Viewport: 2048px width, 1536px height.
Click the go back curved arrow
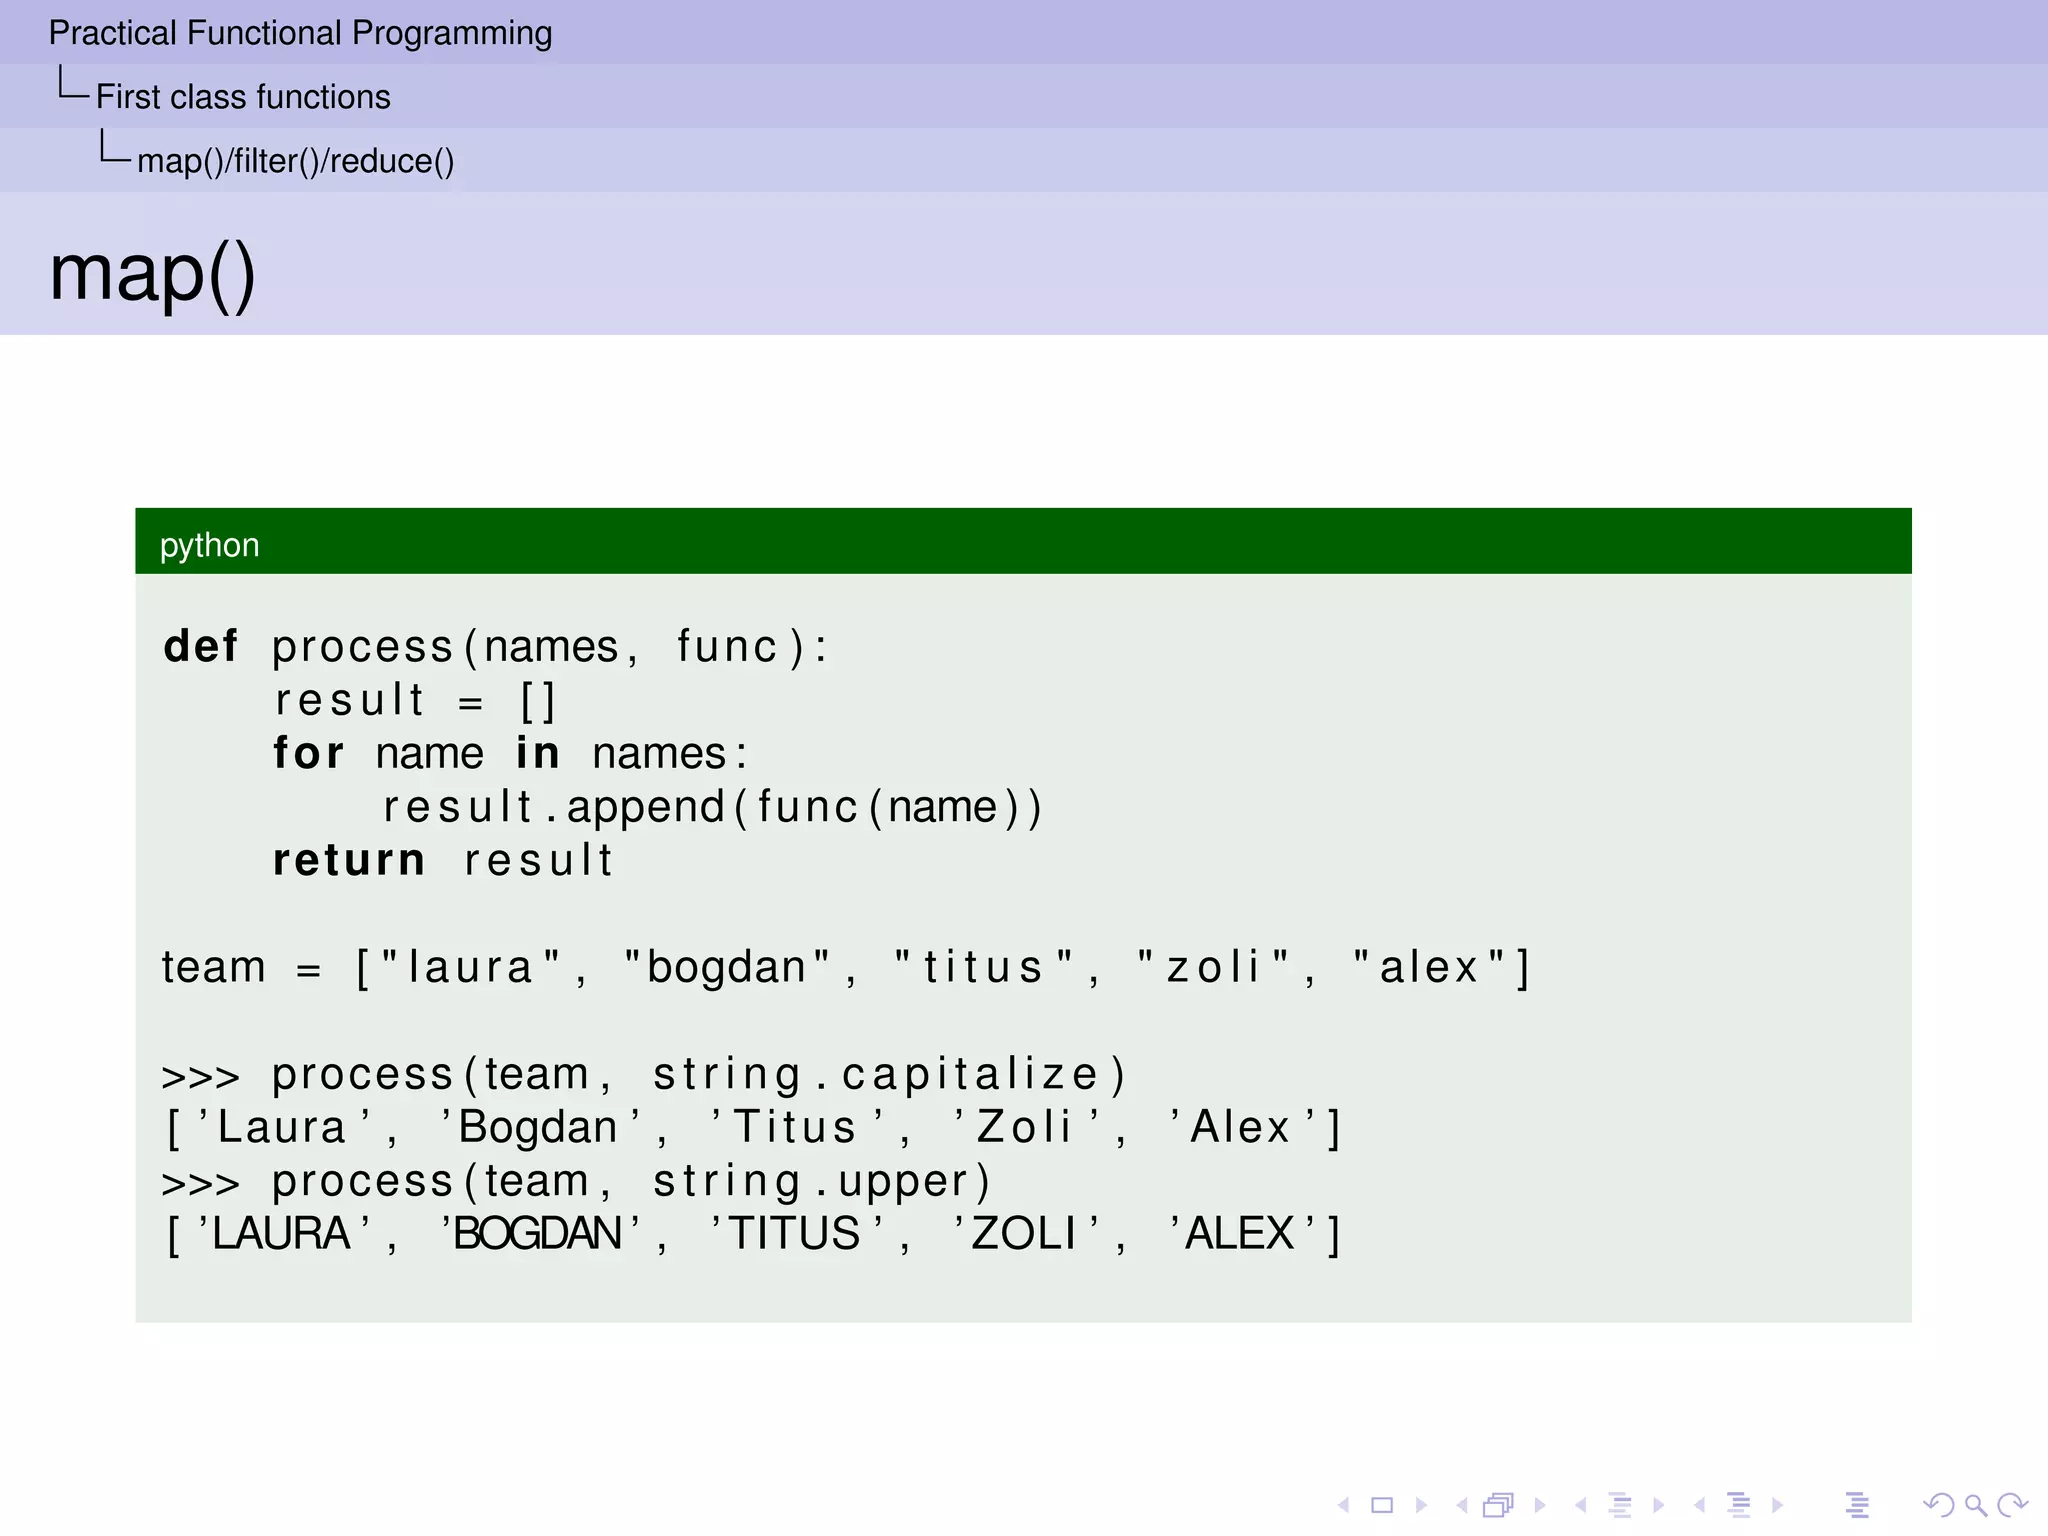click(1938, 1505)
